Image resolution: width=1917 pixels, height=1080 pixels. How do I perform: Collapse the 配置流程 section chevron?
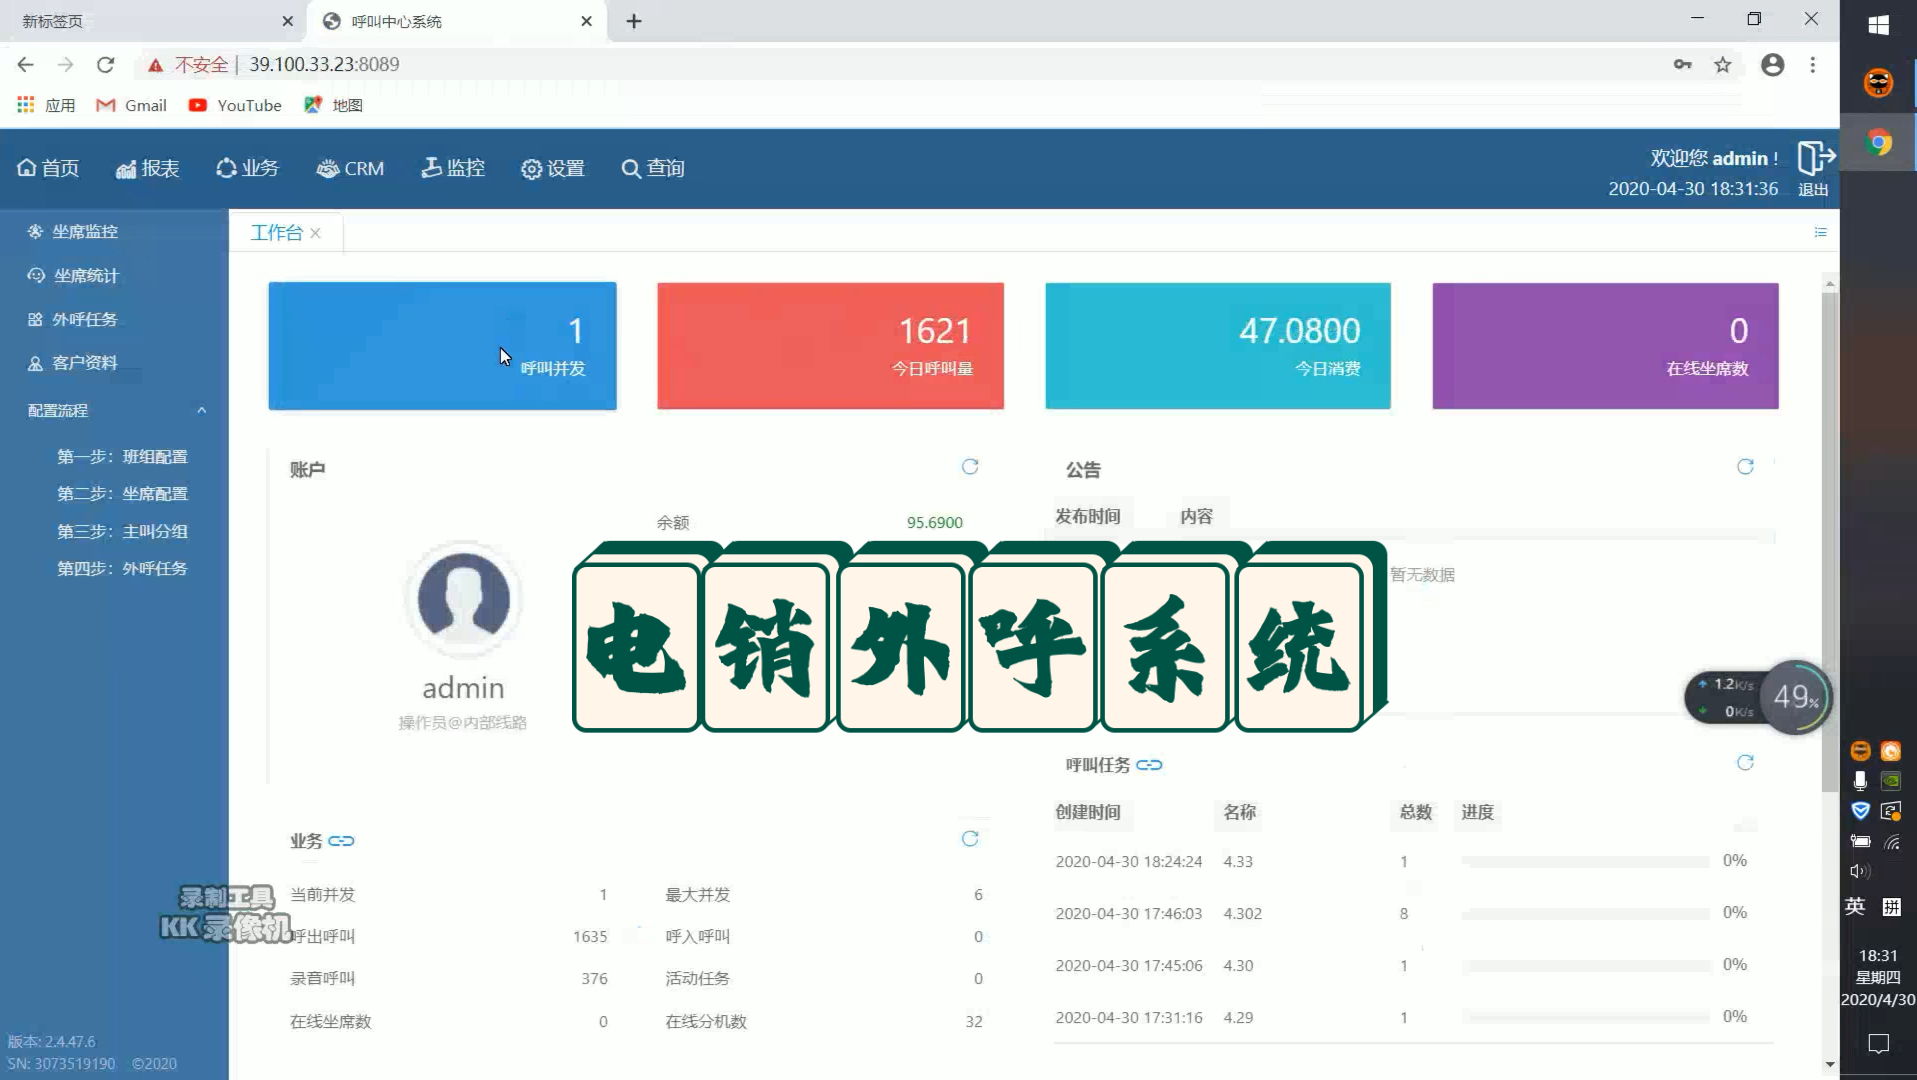[x=201, y=410]
